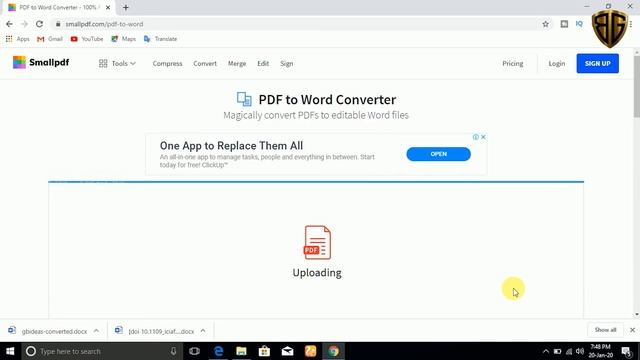Click Show all downloads
Image resolution: width=640 pixels, height=360 pixels.
click(605, 330)
